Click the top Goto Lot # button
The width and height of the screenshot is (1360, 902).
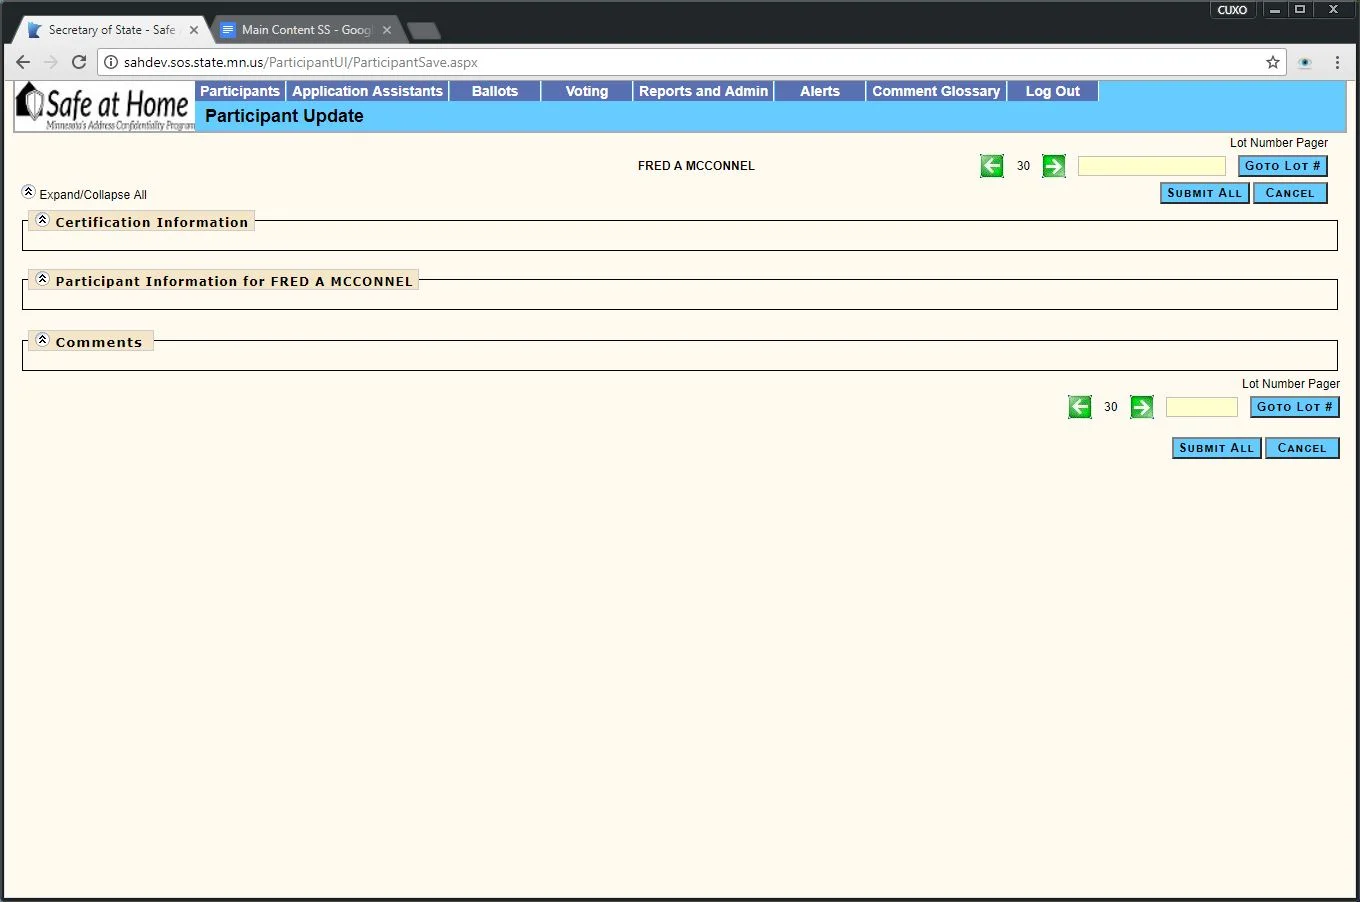pyautogui.click(x=1283, y=166)
